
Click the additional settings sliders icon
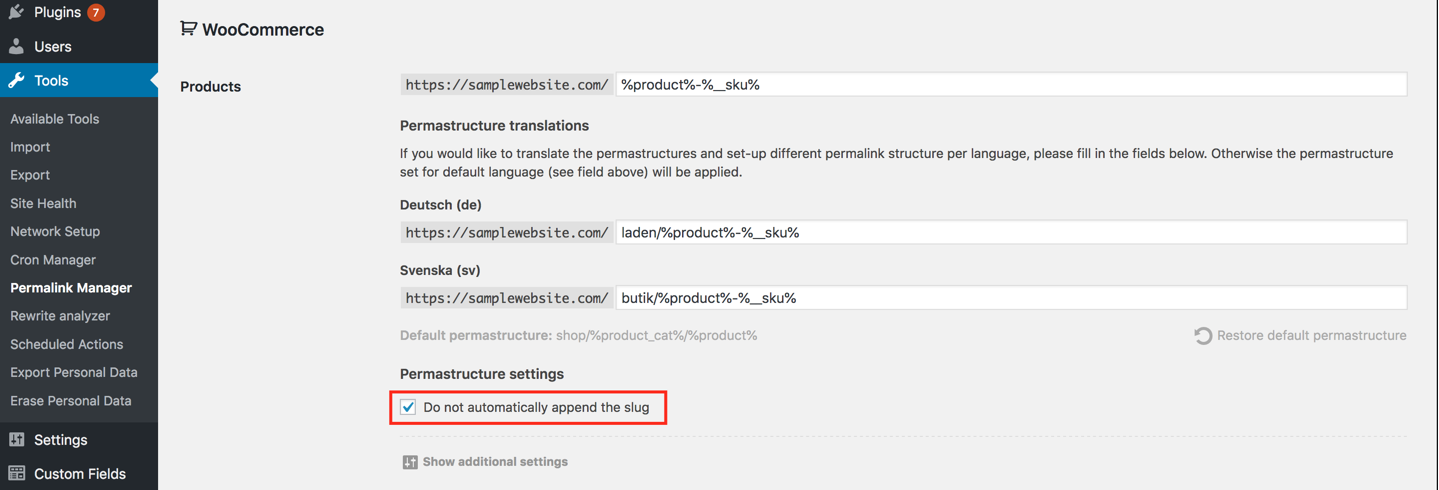point(410,462)
